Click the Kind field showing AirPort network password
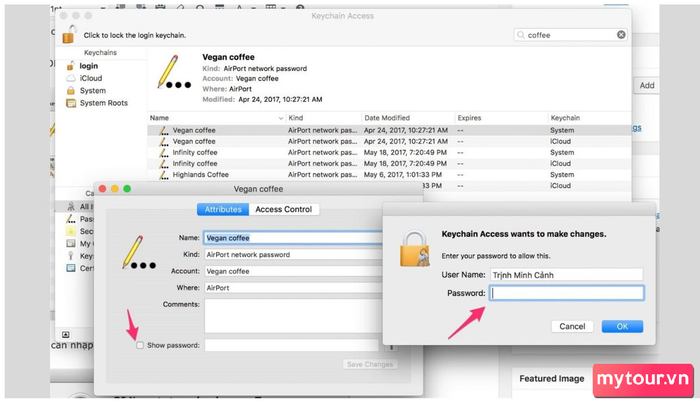The image size is (700, 405). pos(293,255)
